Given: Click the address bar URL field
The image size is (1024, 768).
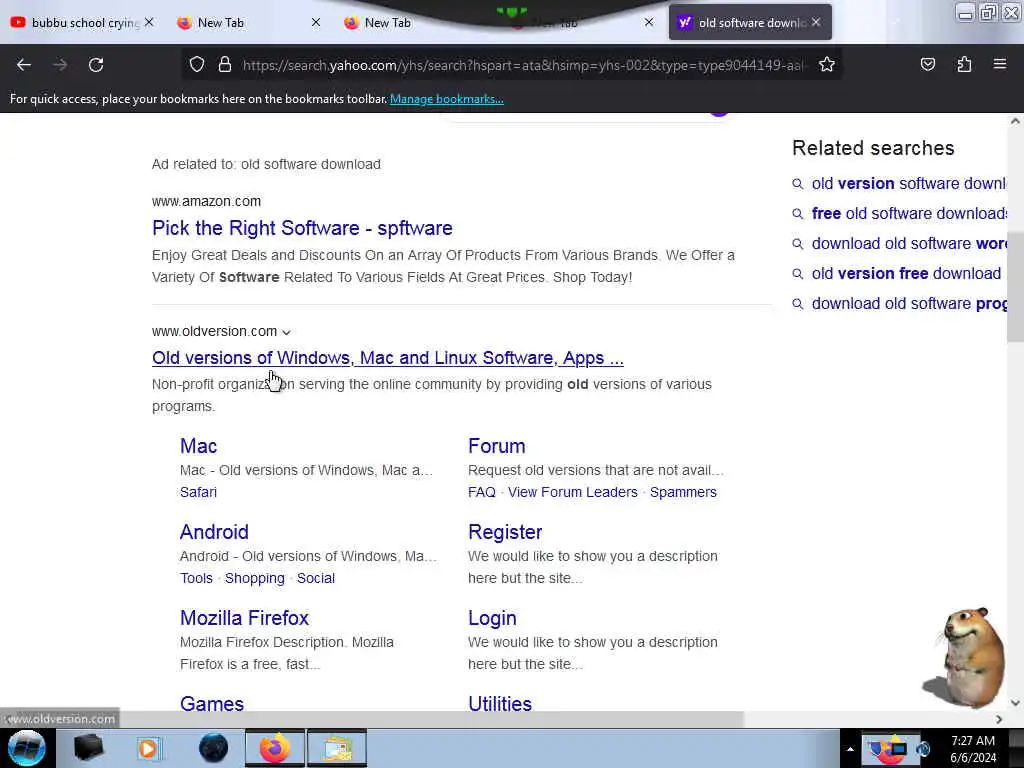Looking at the screenshot, I should point(524,65).
